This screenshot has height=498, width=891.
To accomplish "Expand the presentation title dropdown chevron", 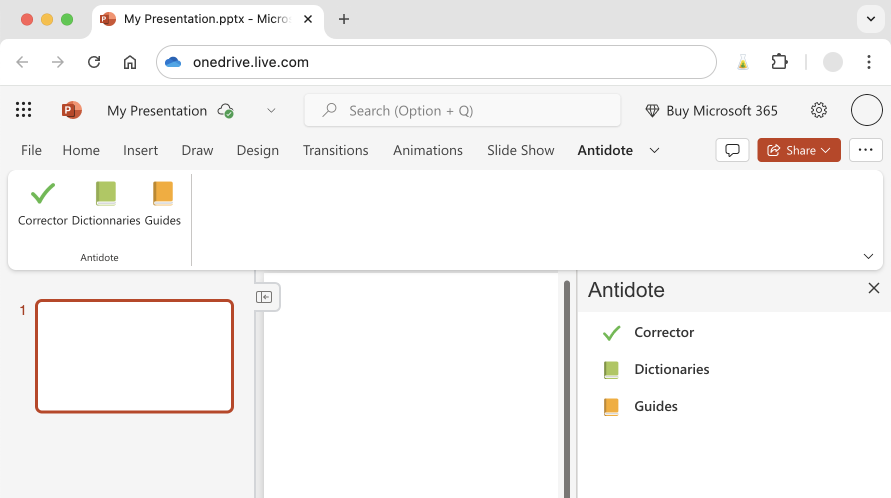I will (271, 110).
